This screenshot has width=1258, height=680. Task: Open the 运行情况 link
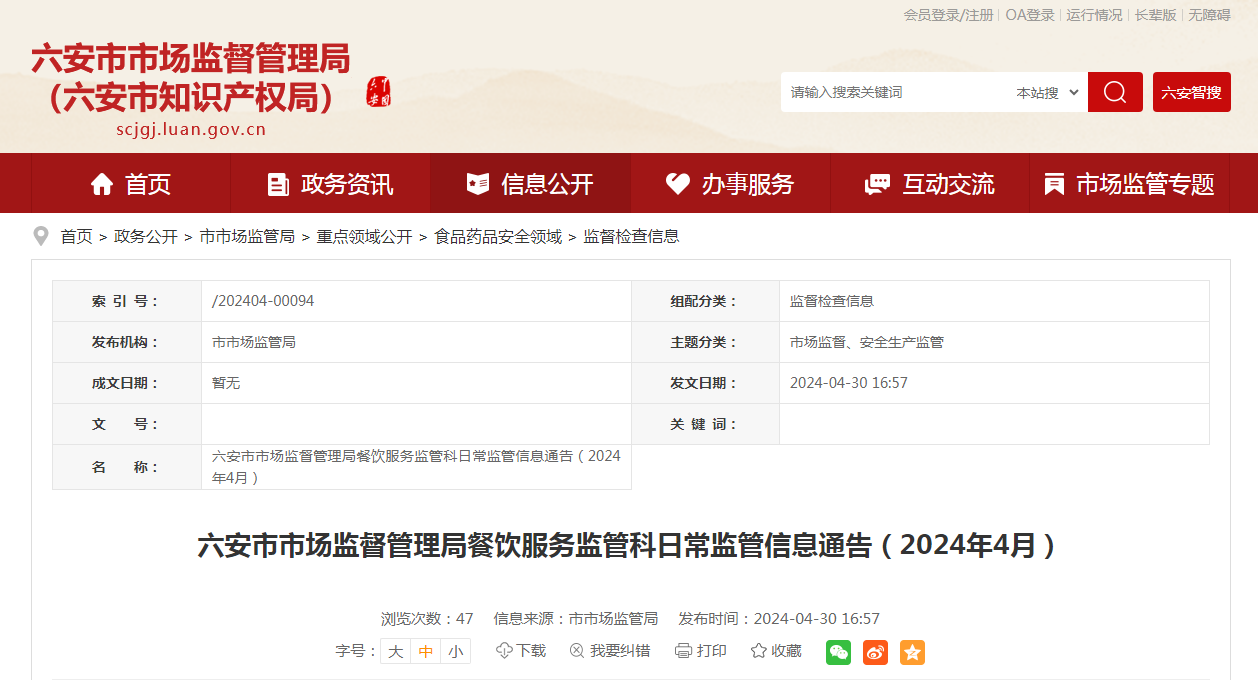pyautogui.click(x=1094, y=15)
